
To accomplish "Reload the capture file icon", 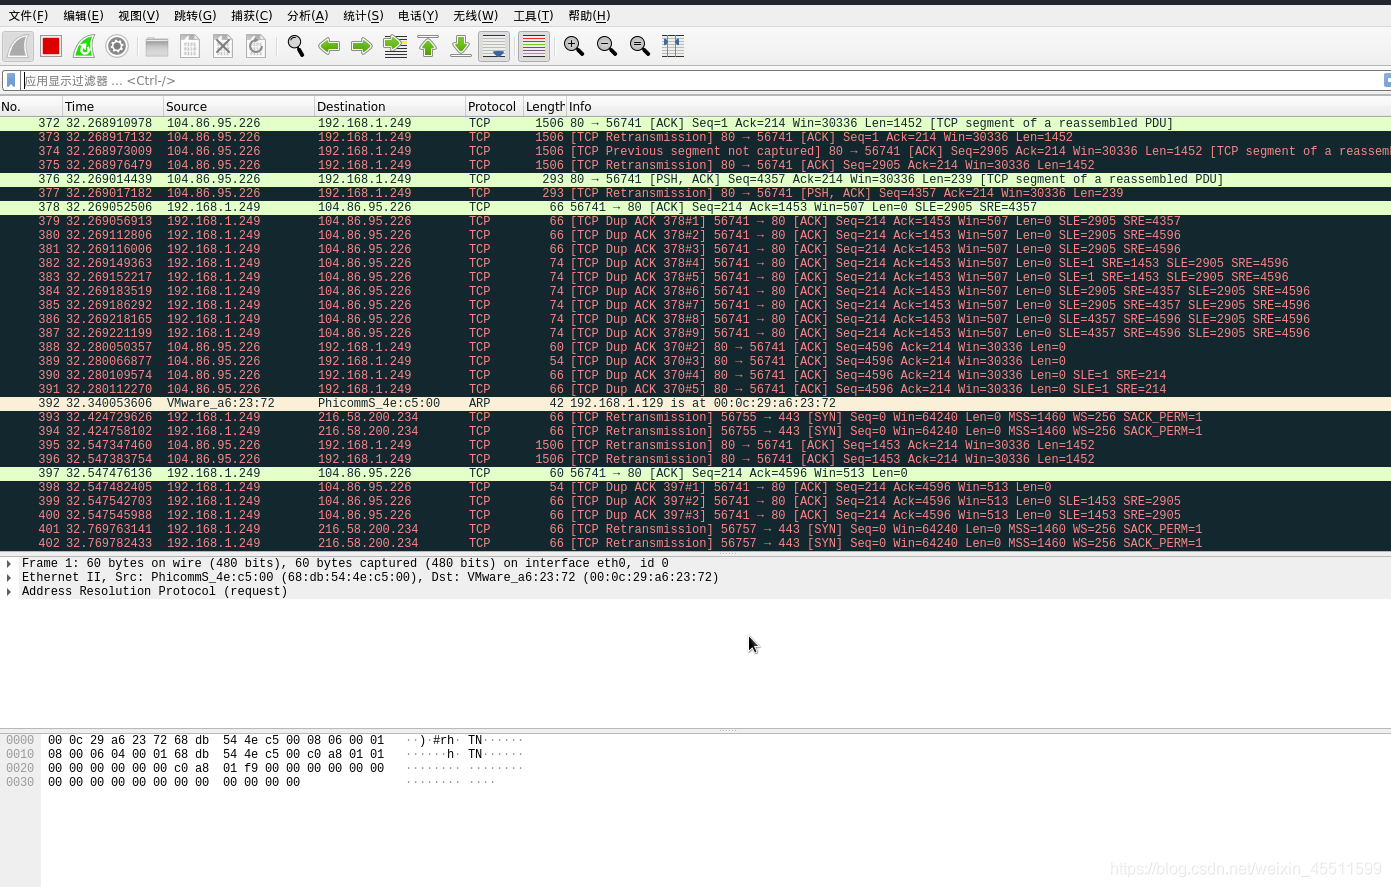I will click(x=256, y=46).
